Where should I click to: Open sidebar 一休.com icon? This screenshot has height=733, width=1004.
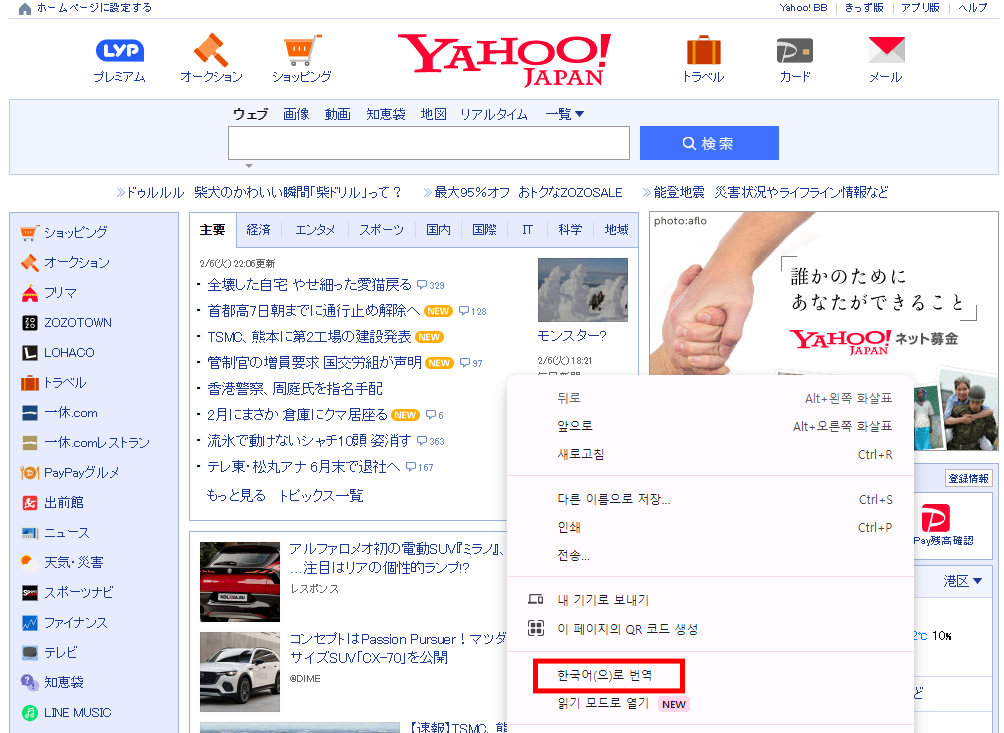[x=29, y=413]
